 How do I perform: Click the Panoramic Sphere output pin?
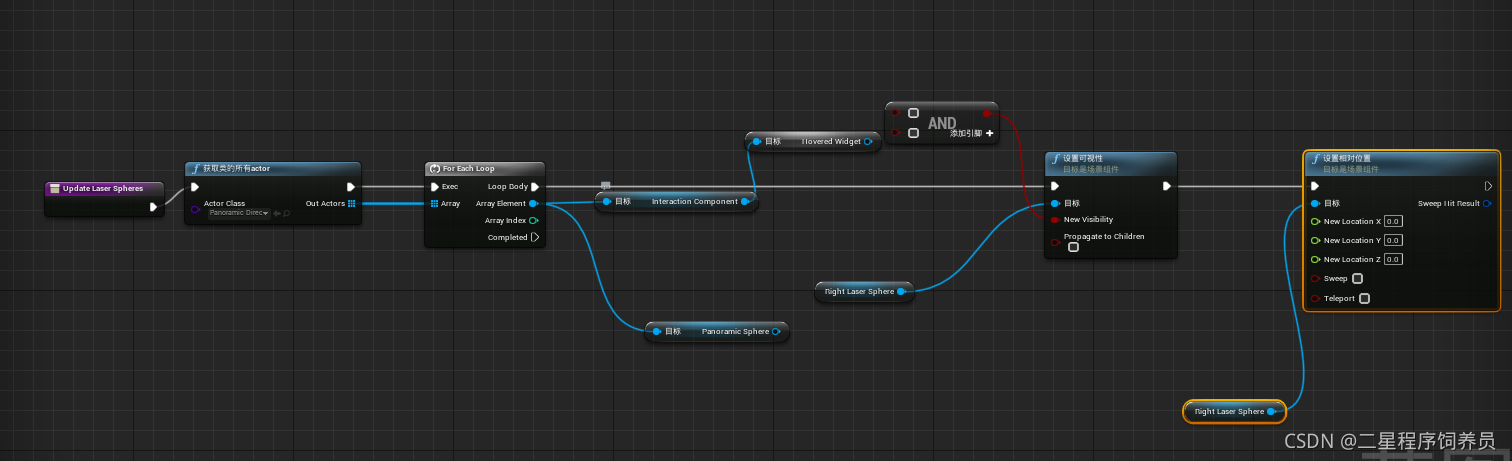pos(776,331)
